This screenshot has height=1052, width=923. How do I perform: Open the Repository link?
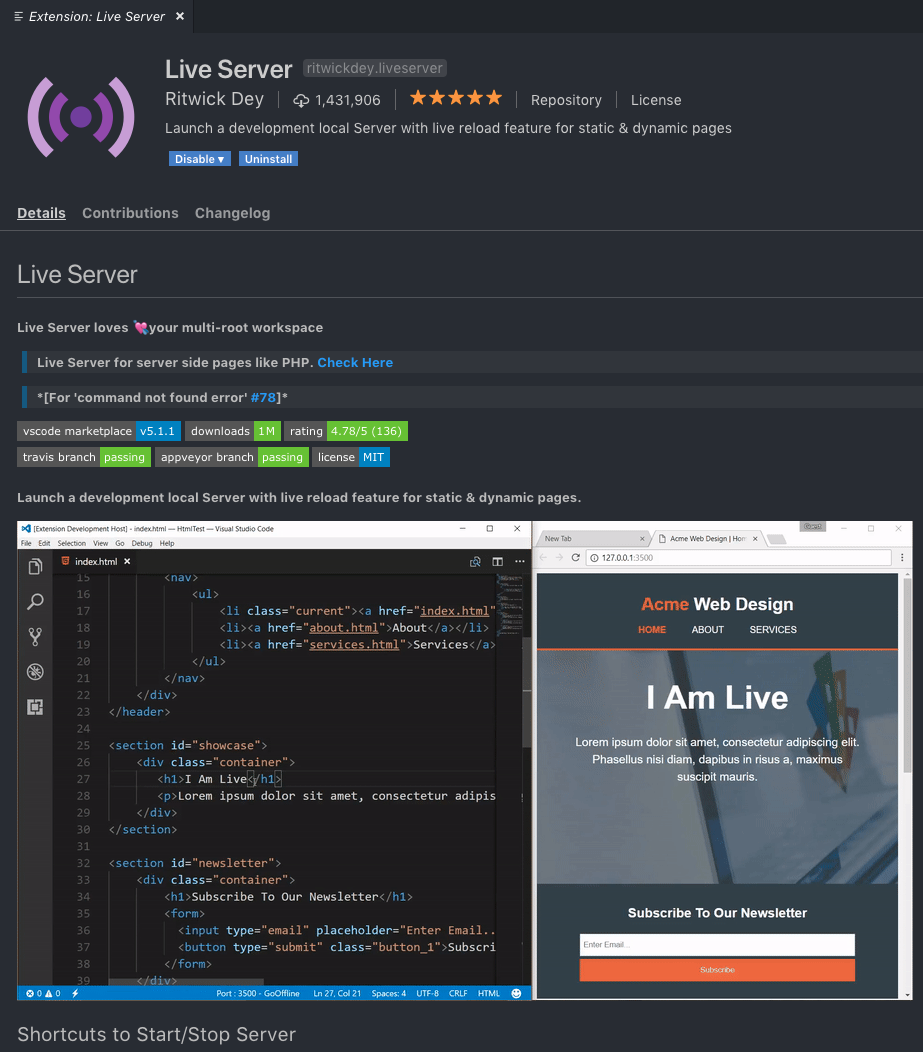click(566, 100)
